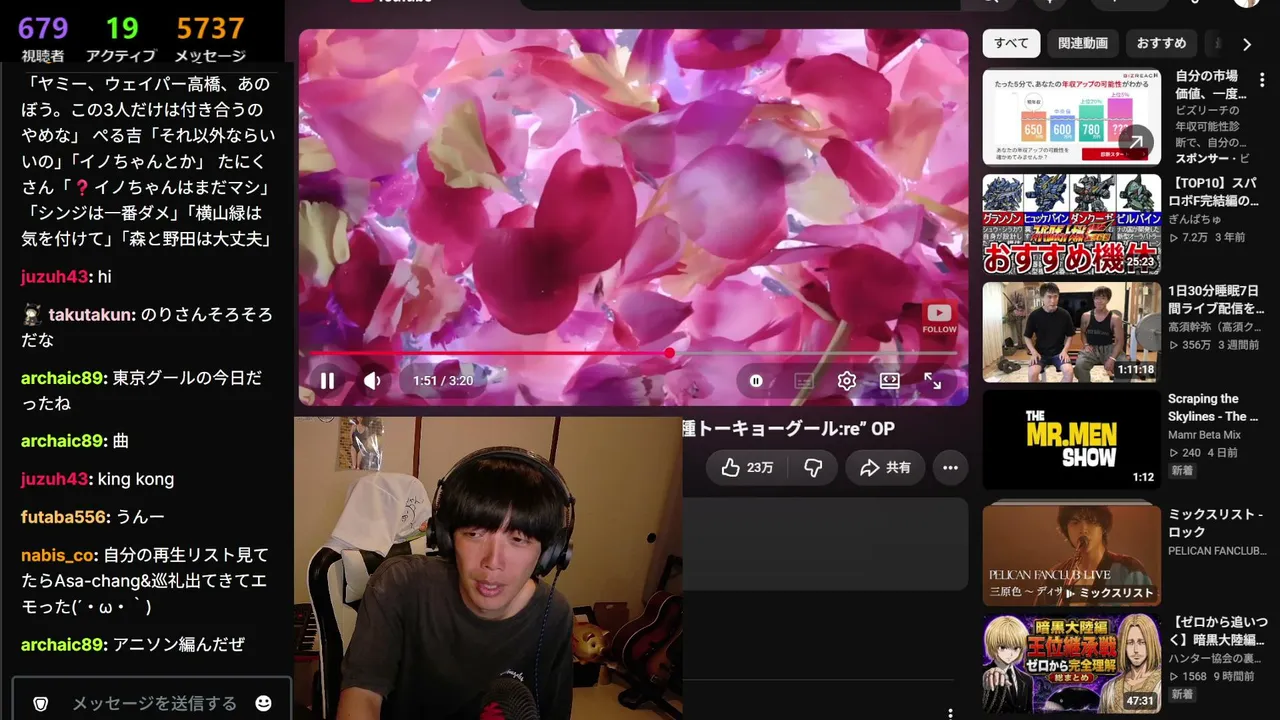Click the shield icon beside the chat input
The height and width of the screenshot is (720, 1280).
[41, 703]
